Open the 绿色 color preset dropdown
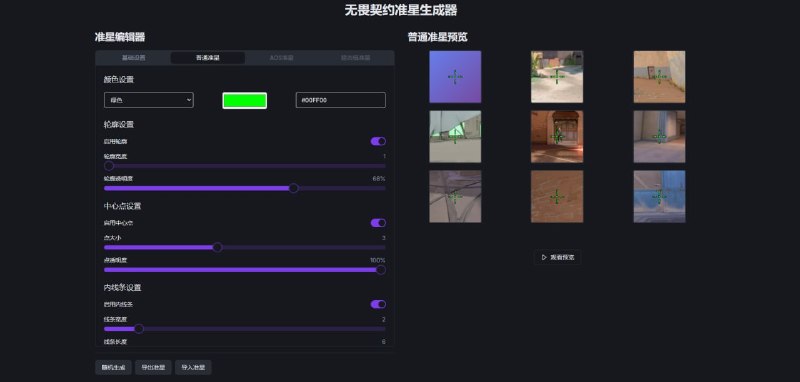Image resolution: width=800 pixels, height=382 pixels. pyautogui.click(x=148, y=100)
